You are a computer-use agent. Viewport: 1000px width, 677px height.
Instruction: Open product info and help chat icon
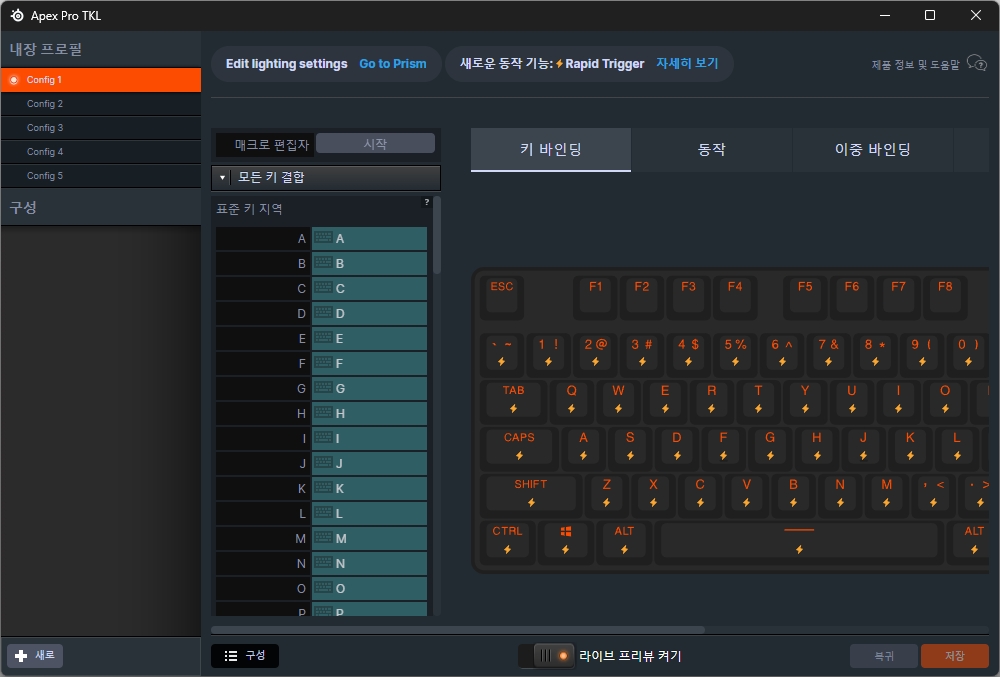coord(976,63)
